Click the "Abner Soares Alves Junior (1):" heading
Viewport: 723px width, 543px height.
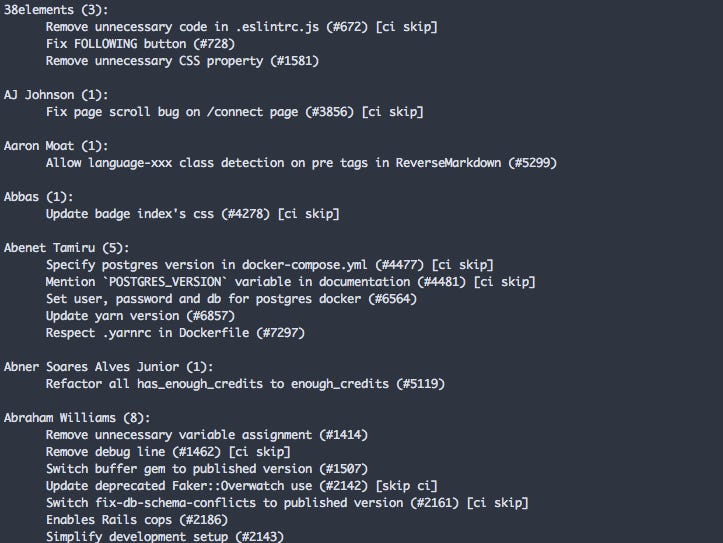(x=109, y=366)
